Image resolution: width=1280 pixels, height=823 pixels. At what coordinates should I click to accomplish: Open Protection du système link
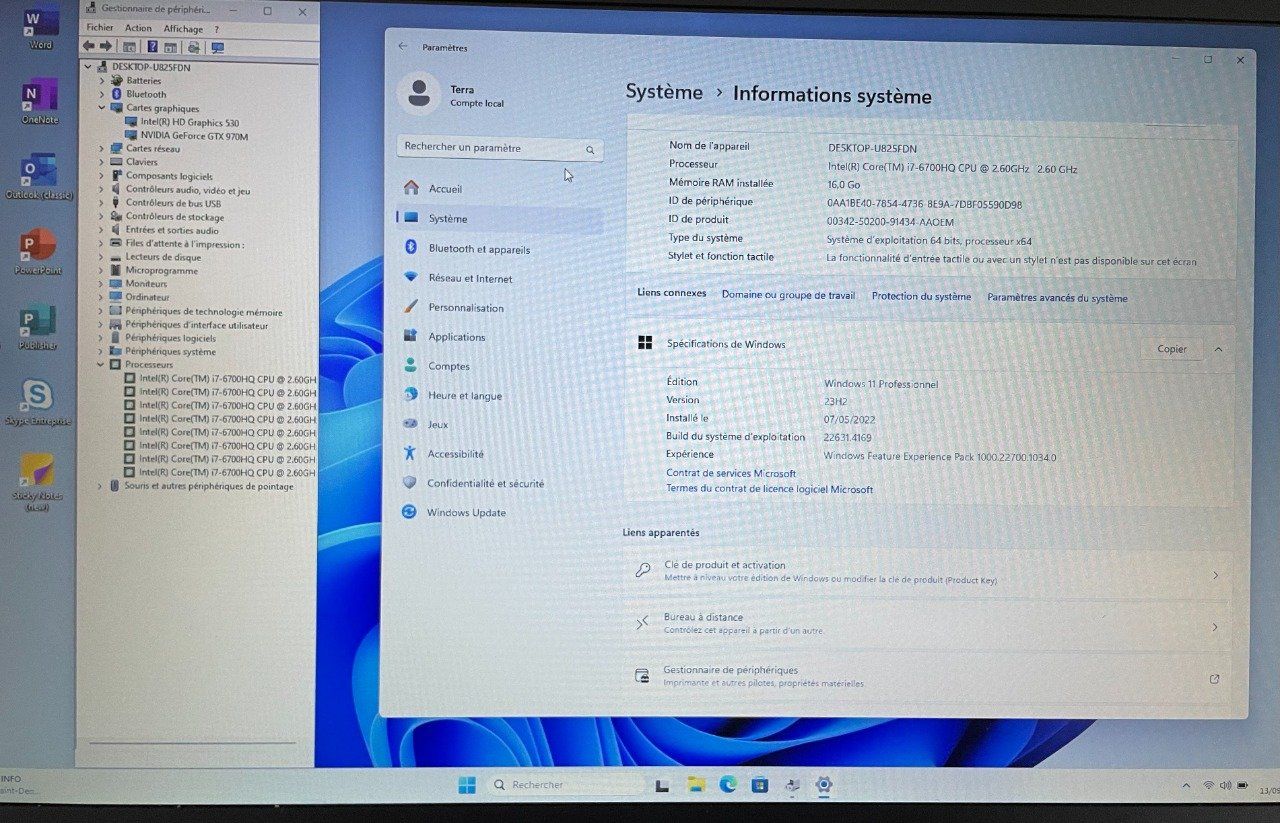click(x=921, y=297)
